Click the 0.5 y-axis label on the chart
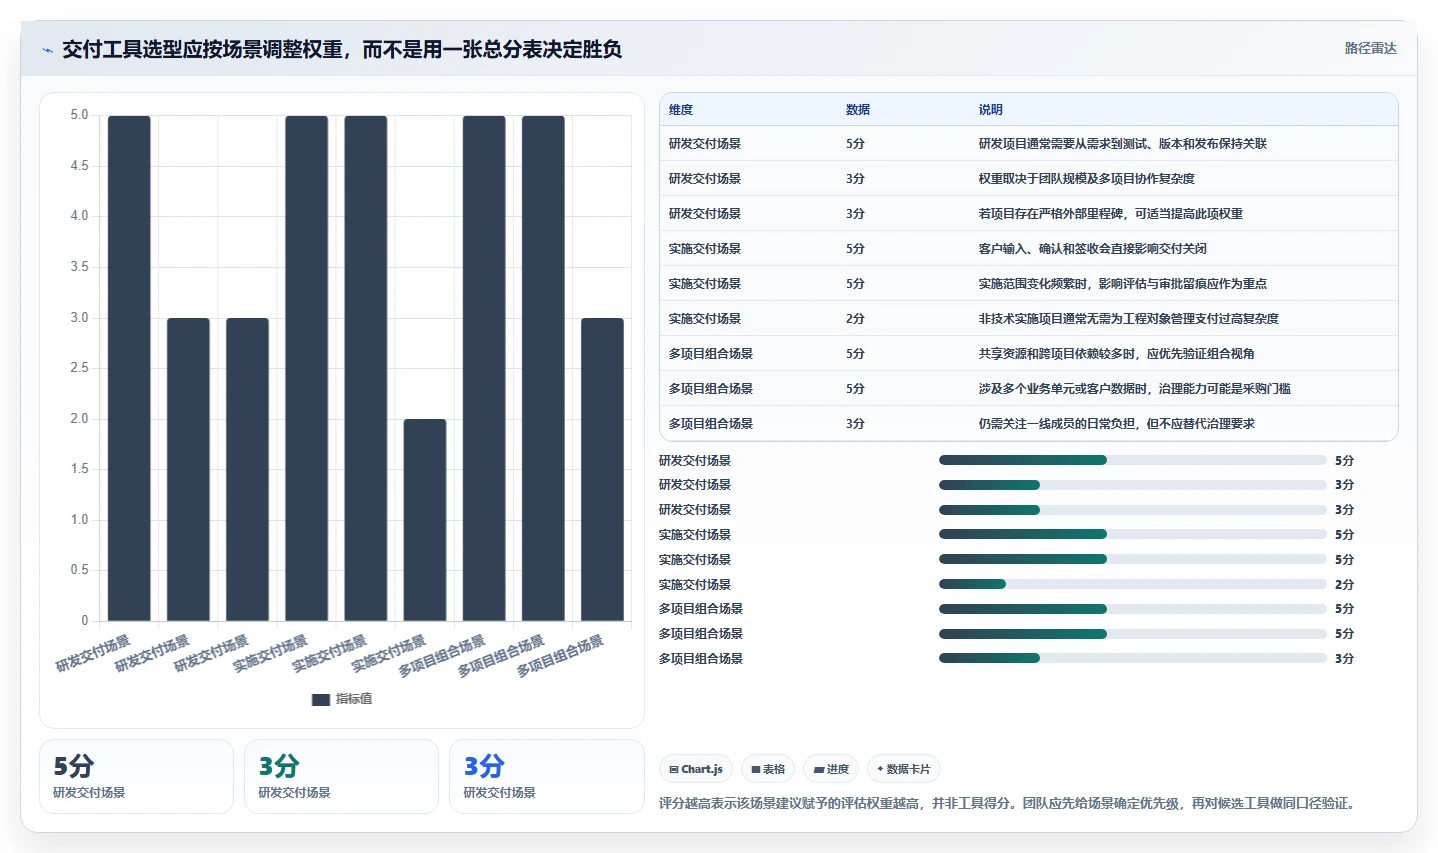This screenshot has width=1438, height=853. (79, 570)
